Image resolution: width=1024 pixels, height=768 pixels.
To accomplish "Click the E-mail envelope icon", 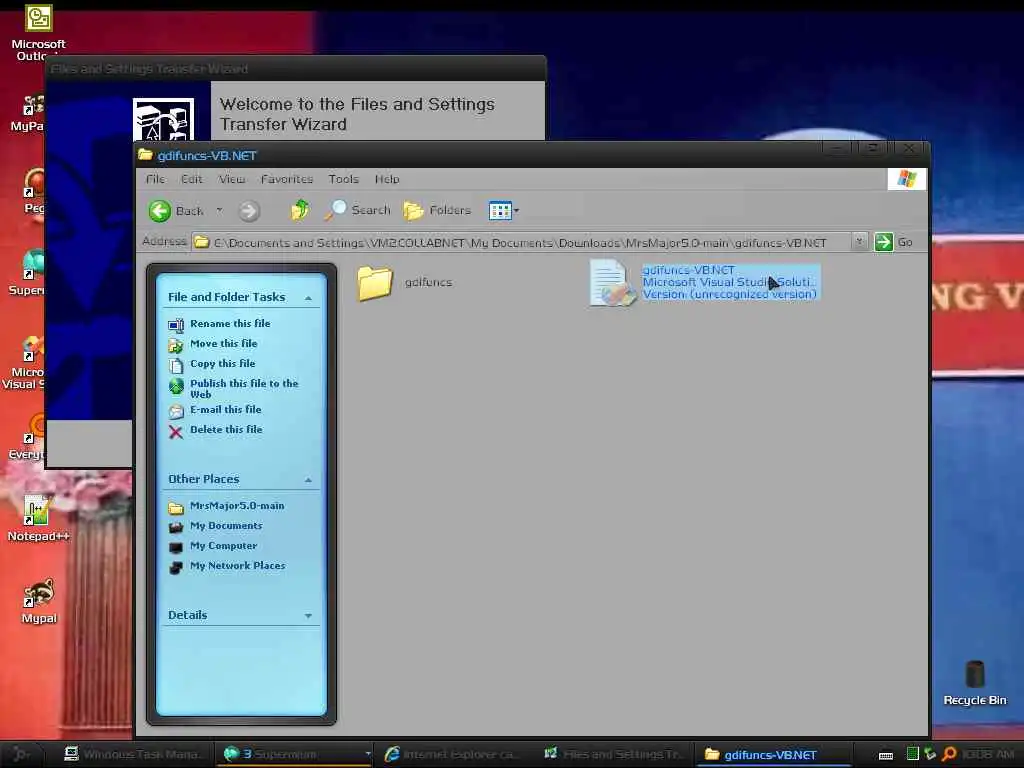I will click(x=176, y=411).
